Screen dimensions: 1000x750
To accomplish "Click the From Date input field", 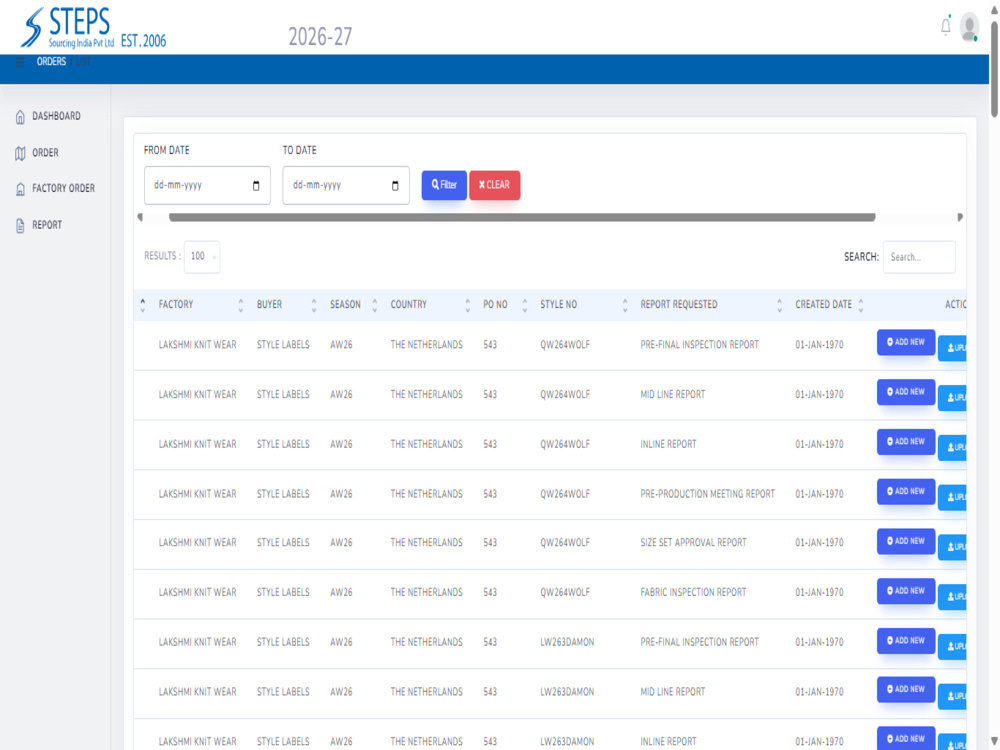I will [207, 186].
